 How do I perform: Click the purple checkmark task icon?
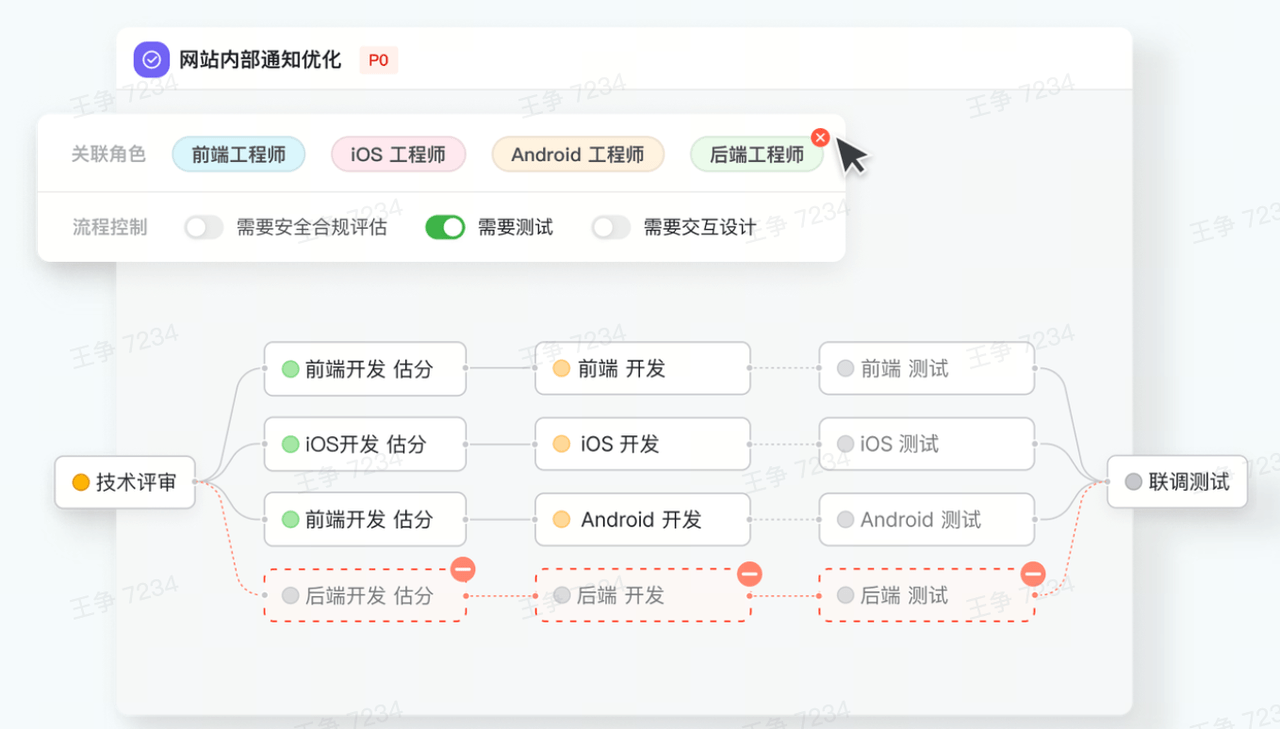pyautogui.click(x=152, y=60)
